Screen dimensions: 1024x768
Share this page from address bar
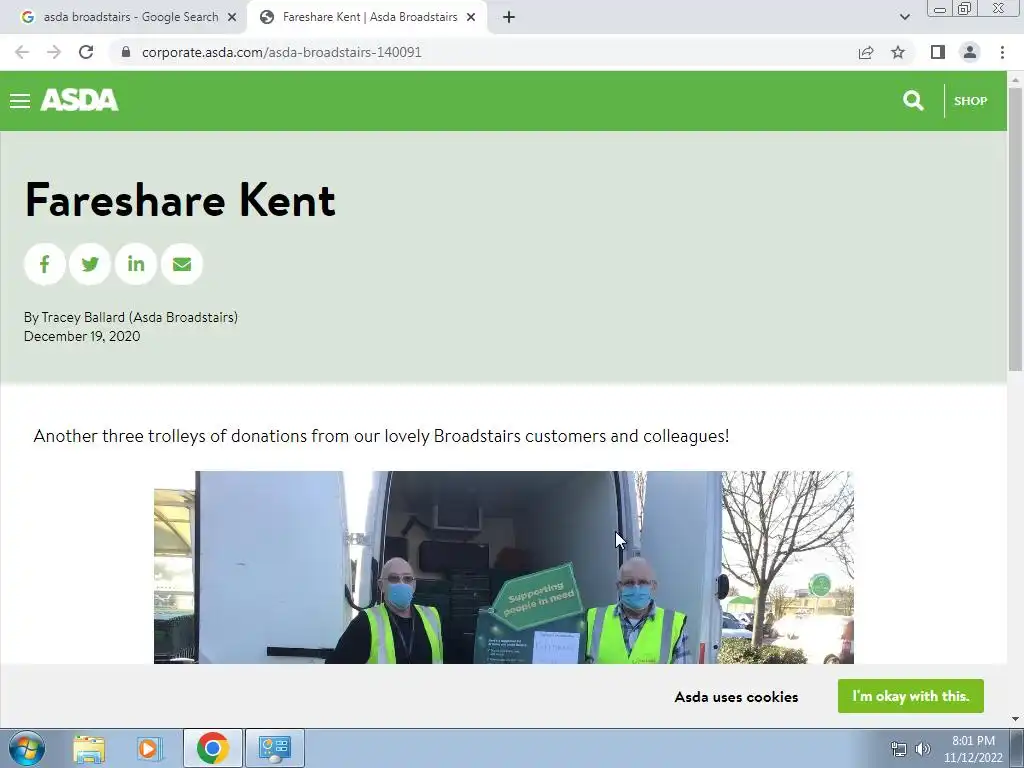pyautogui.click(x=866, y=52)
